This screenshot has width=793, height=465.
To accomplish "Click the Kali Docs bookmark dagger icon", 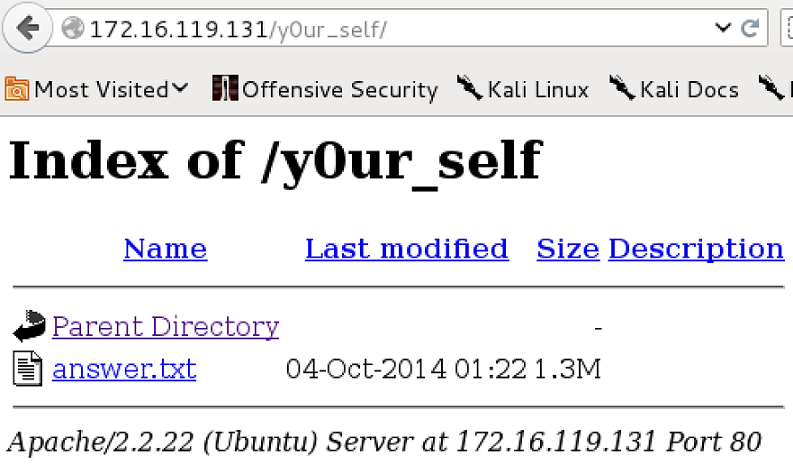I will click(622, 88).
